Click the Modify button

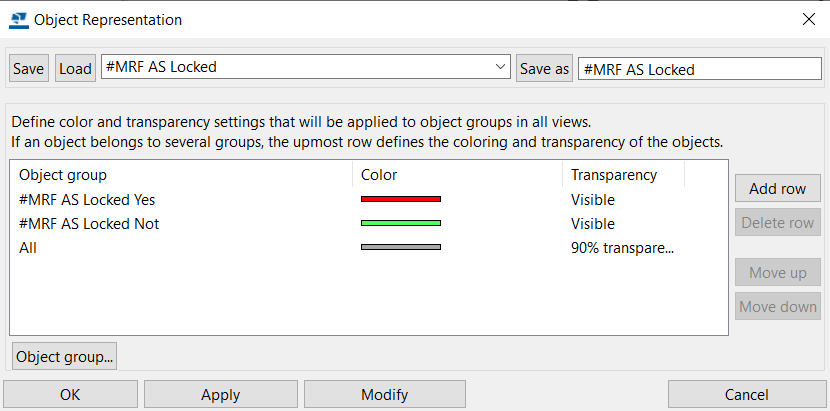(x=385, y=395)
